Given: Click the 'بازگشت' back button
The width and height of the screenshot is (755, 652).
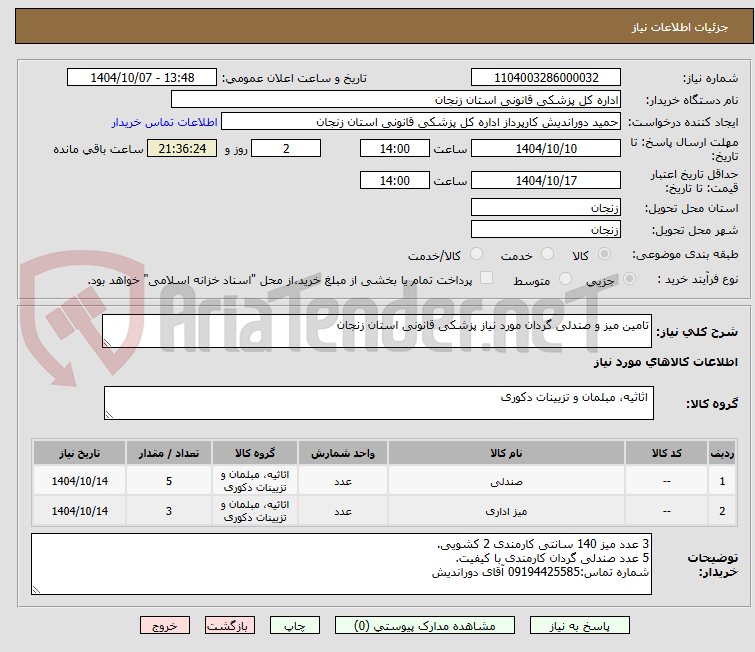Looking at the screenshot, I should (x=232, y=625).
